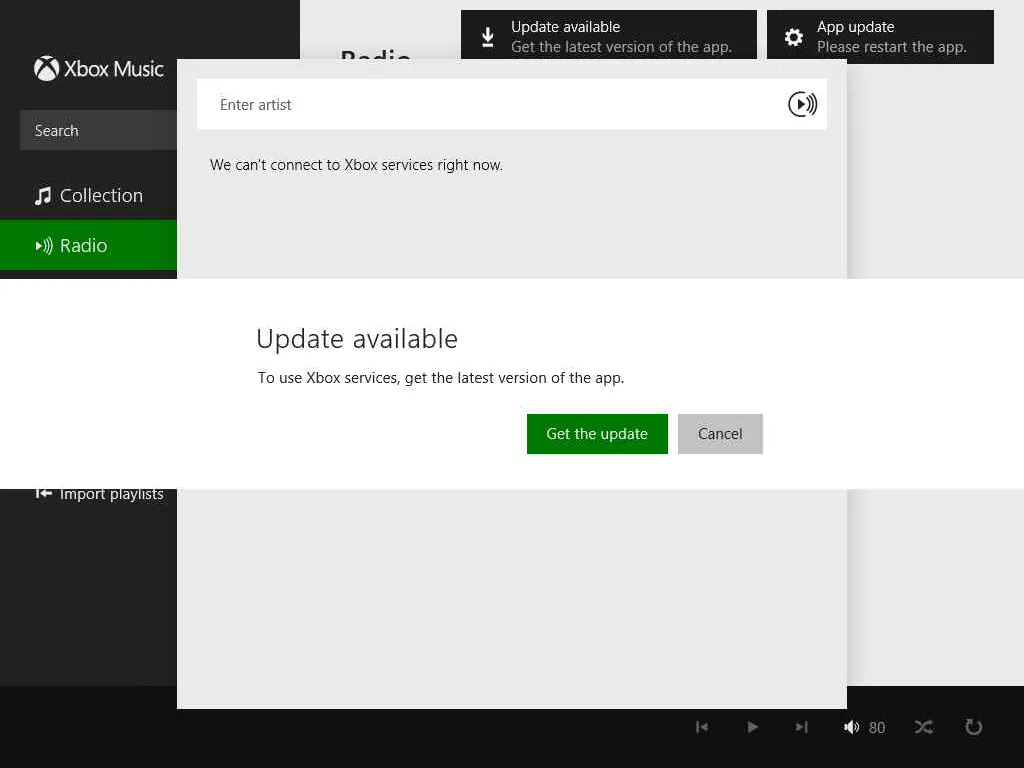The image size is (1024, 768).
Task: Start radio with the play-radio icon
Action: point(802,104)
